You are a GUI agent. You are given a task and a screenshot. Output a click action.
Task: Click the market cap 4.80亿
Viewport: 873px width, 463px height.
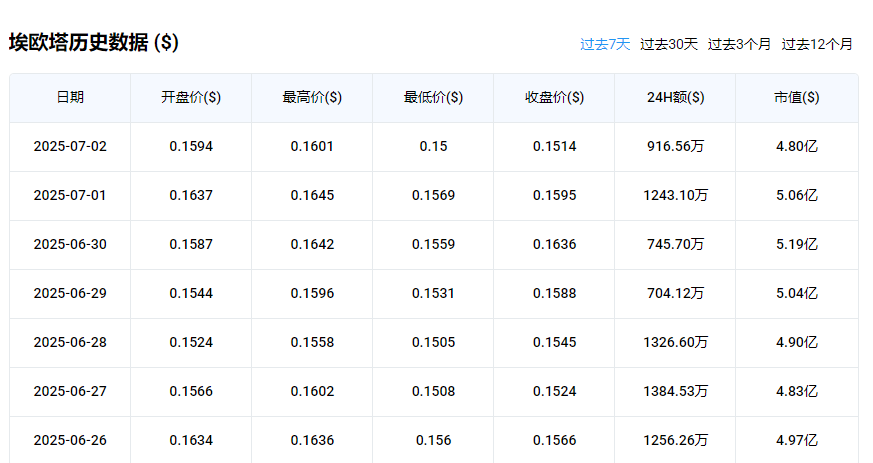tap(797, 146)
